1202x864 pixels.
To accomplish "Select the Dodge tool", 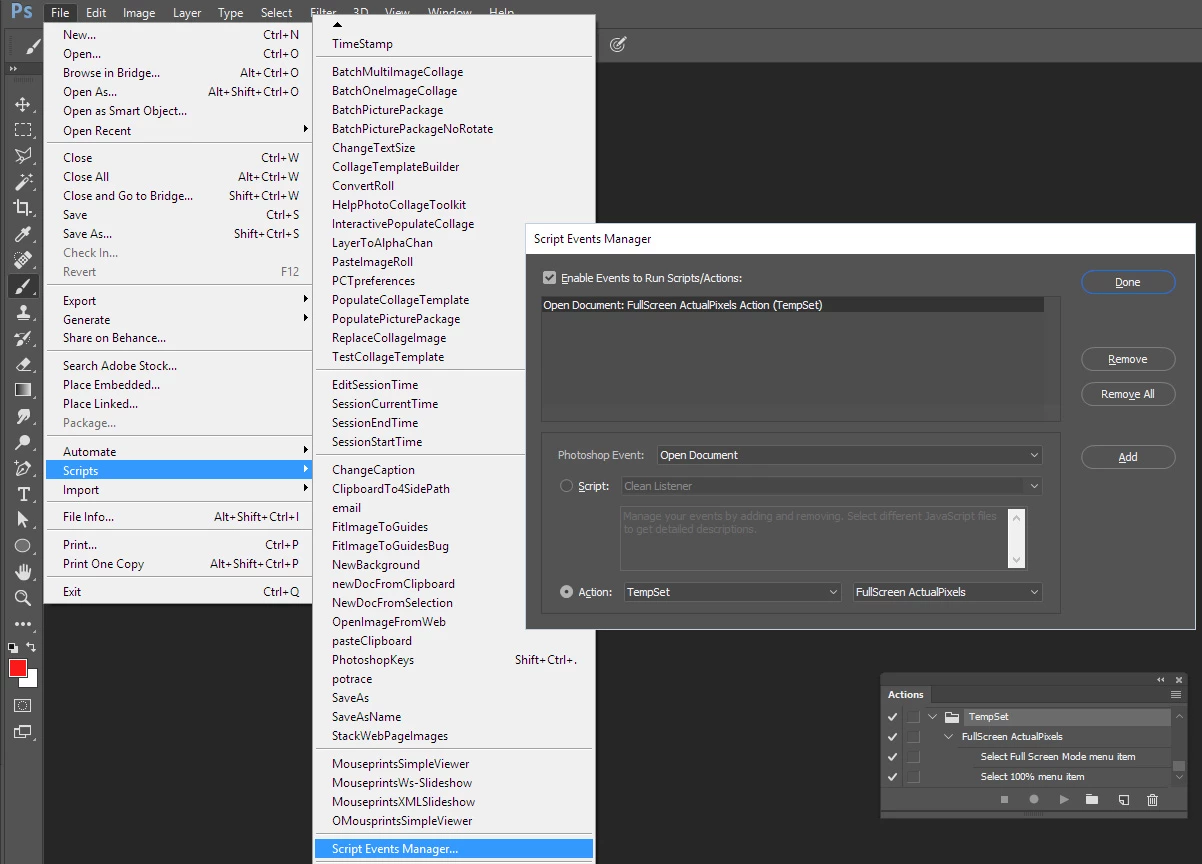I will [x=22, y=442].
